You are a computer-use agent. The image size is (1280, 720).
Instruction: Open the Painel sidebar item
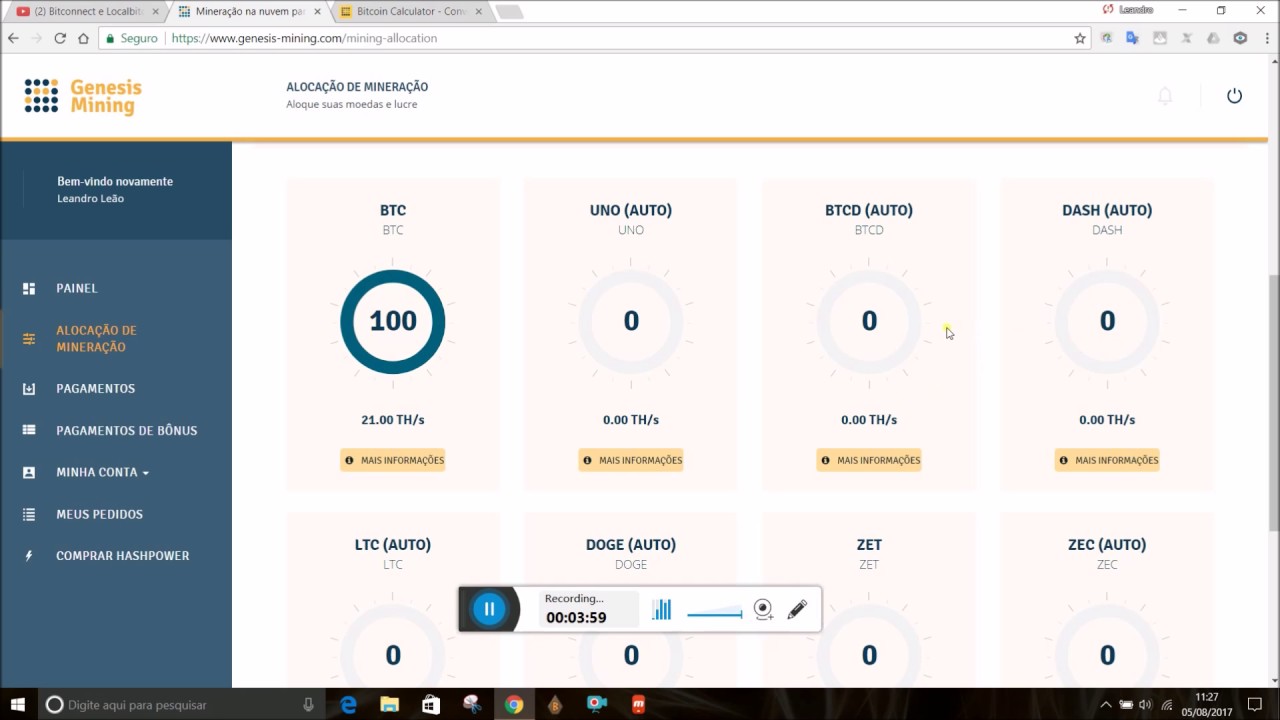[77, 288]
